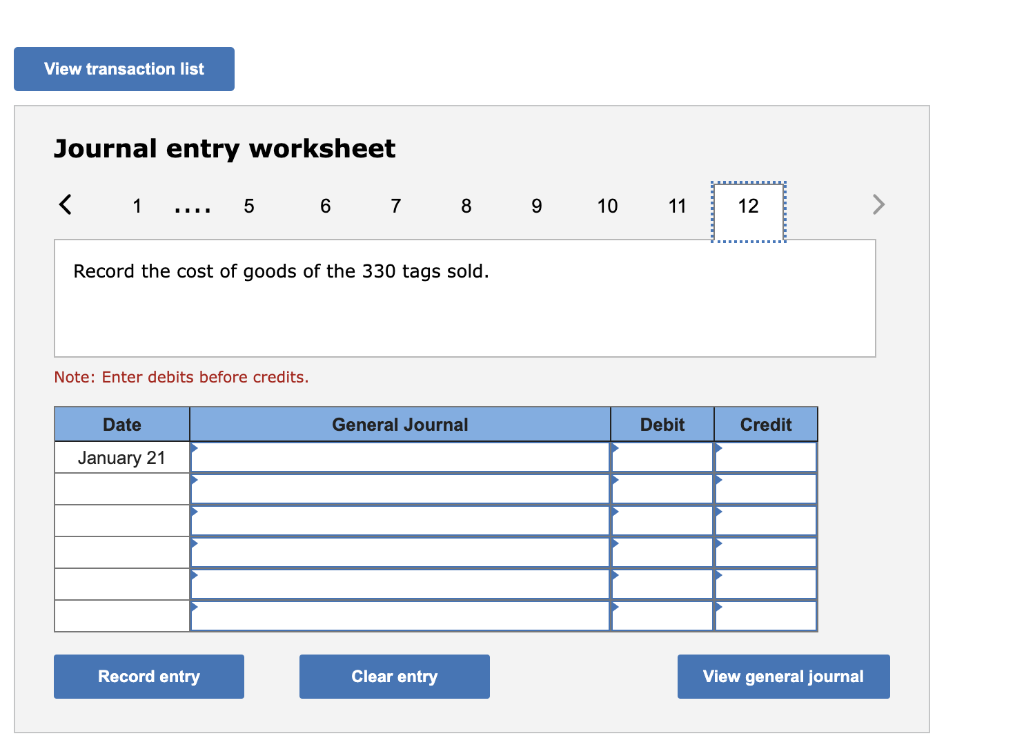
Task: Expand the hidden entries ellipsis
Action: pos(193,210)
